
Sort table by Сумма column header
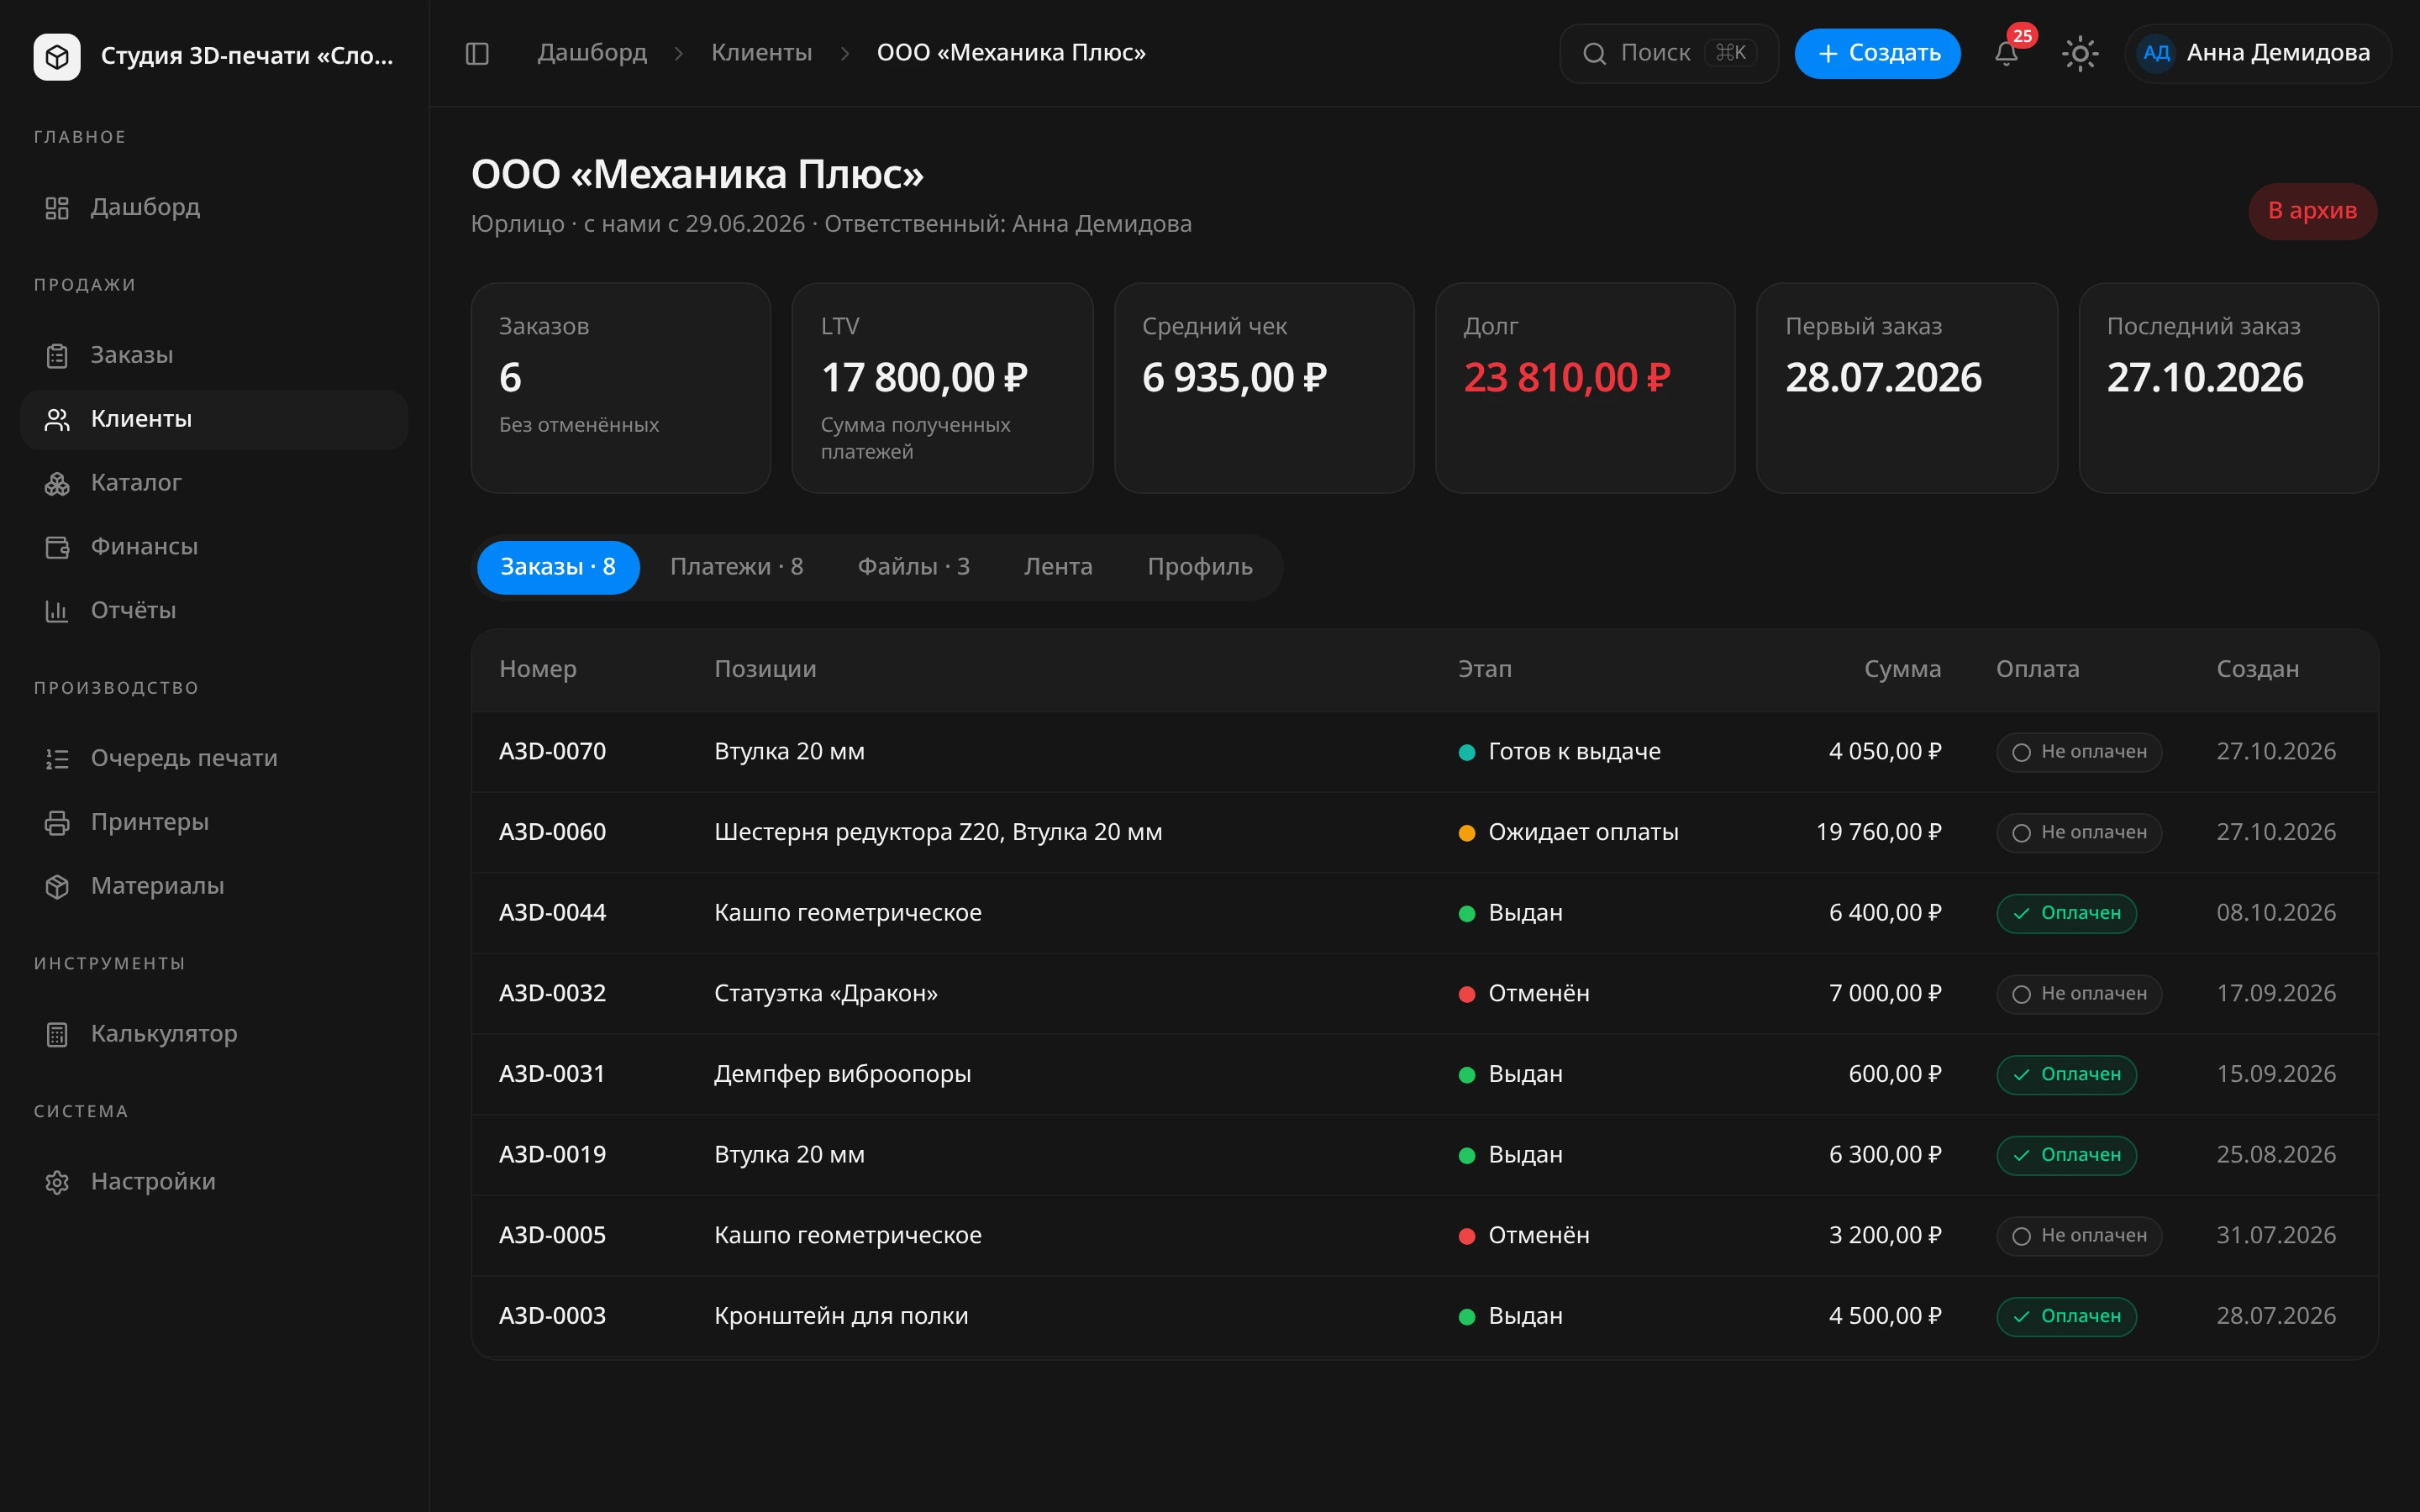click(1902, 669)
